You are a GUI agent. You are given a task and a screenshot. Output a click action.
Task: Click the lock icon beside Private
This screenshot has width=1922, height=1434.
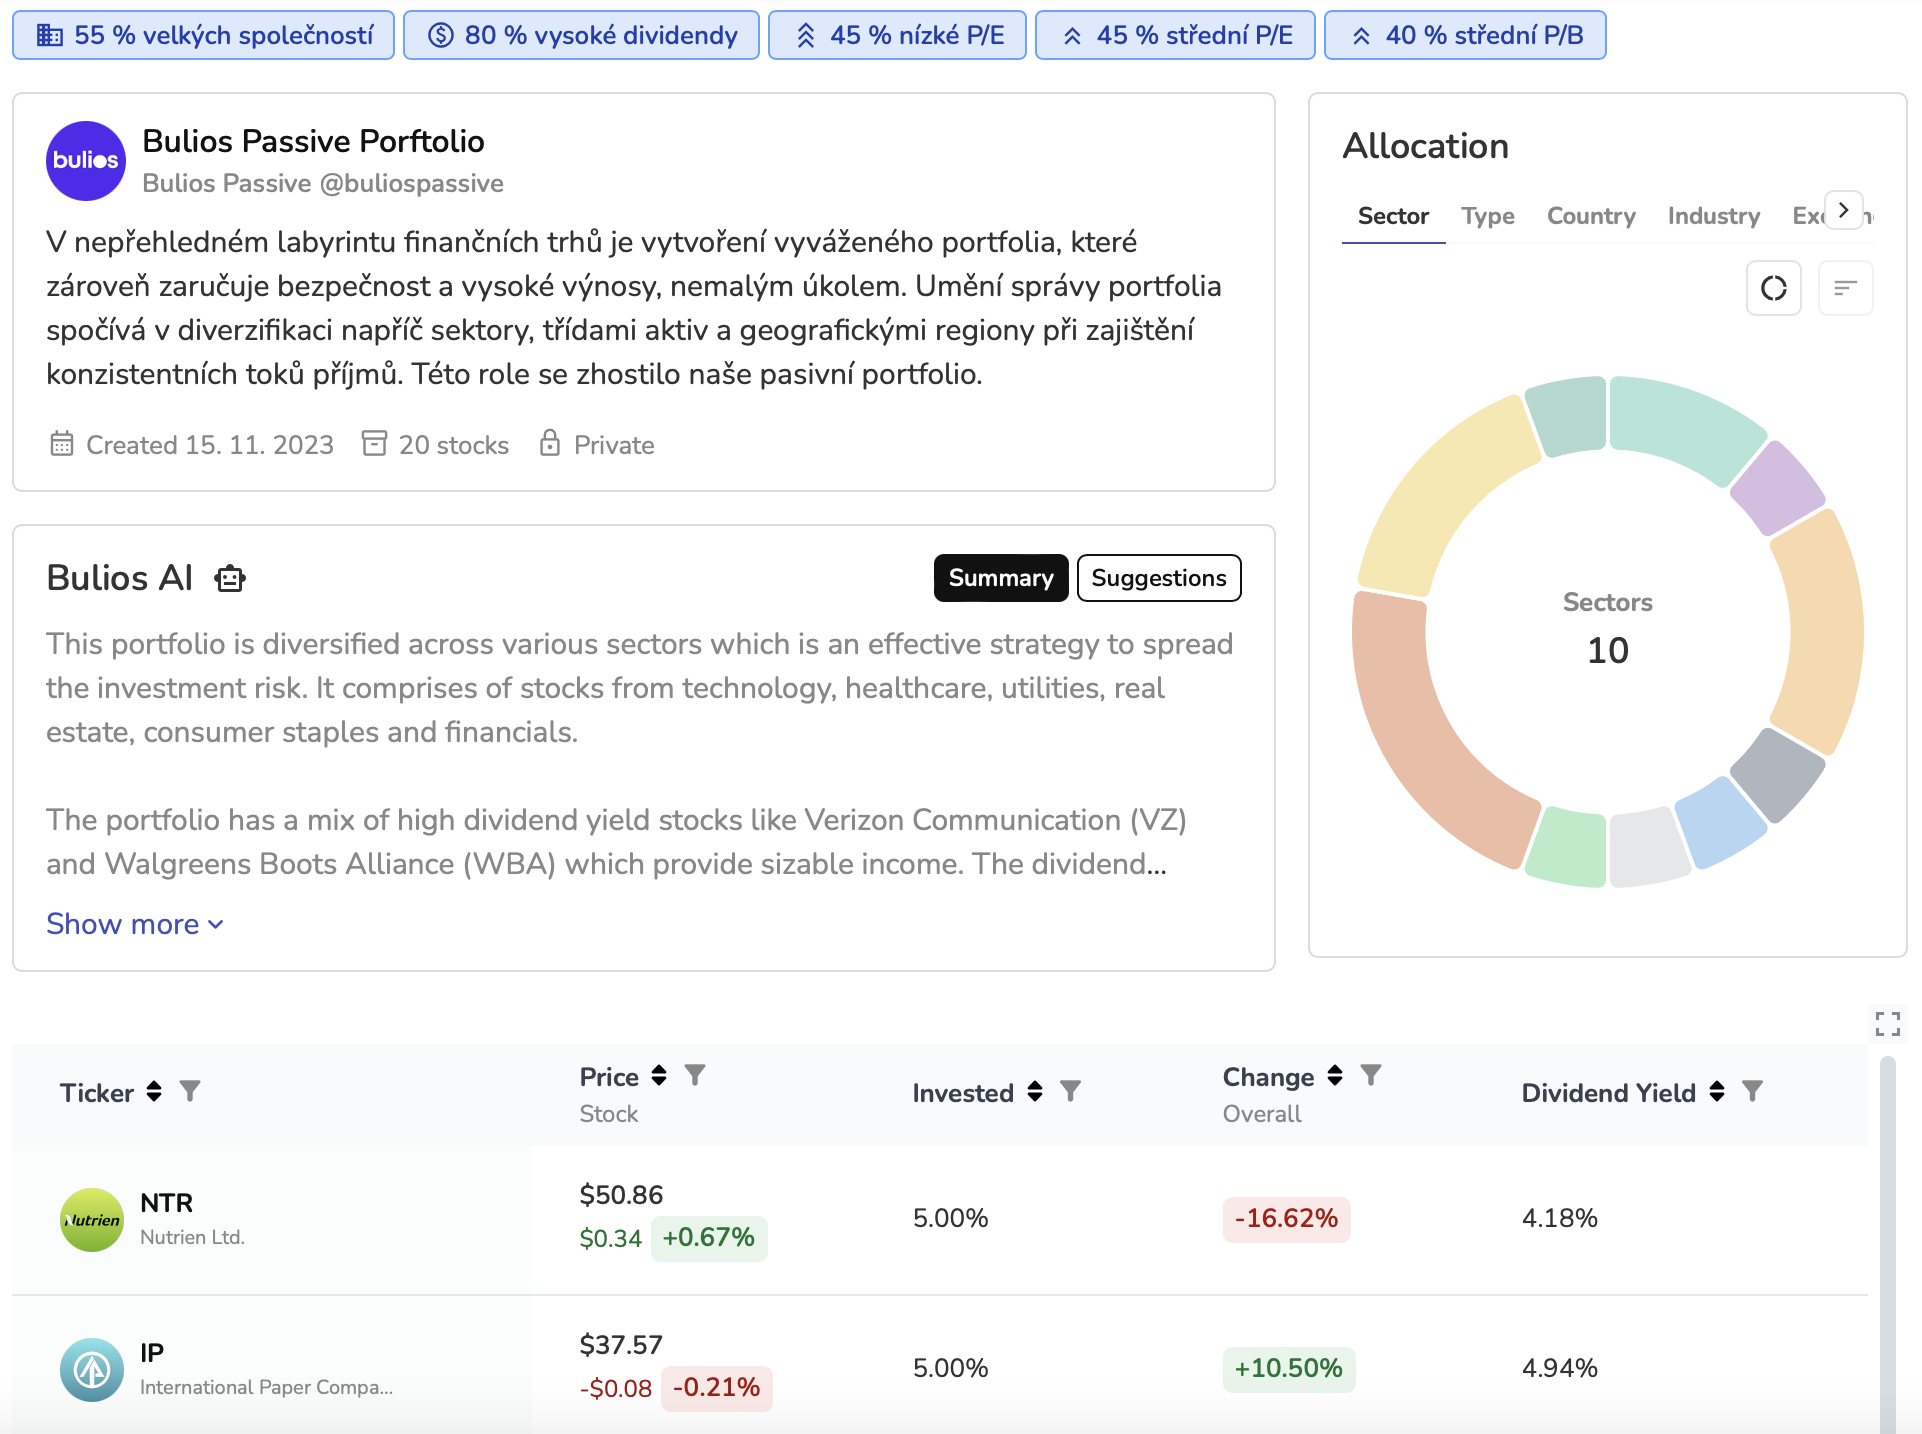[550, 443]
